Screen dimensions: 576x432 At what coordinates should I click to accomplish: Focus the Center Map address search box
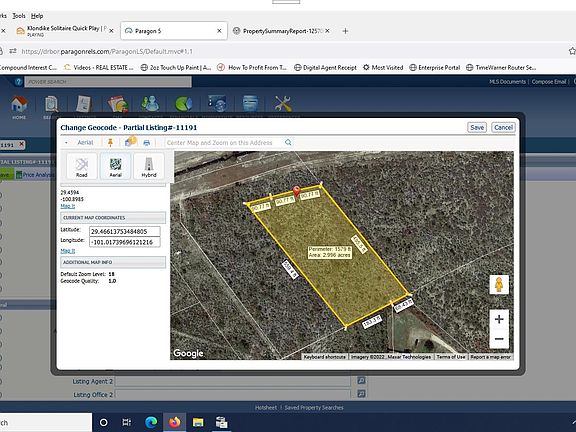tap(224, 143)
